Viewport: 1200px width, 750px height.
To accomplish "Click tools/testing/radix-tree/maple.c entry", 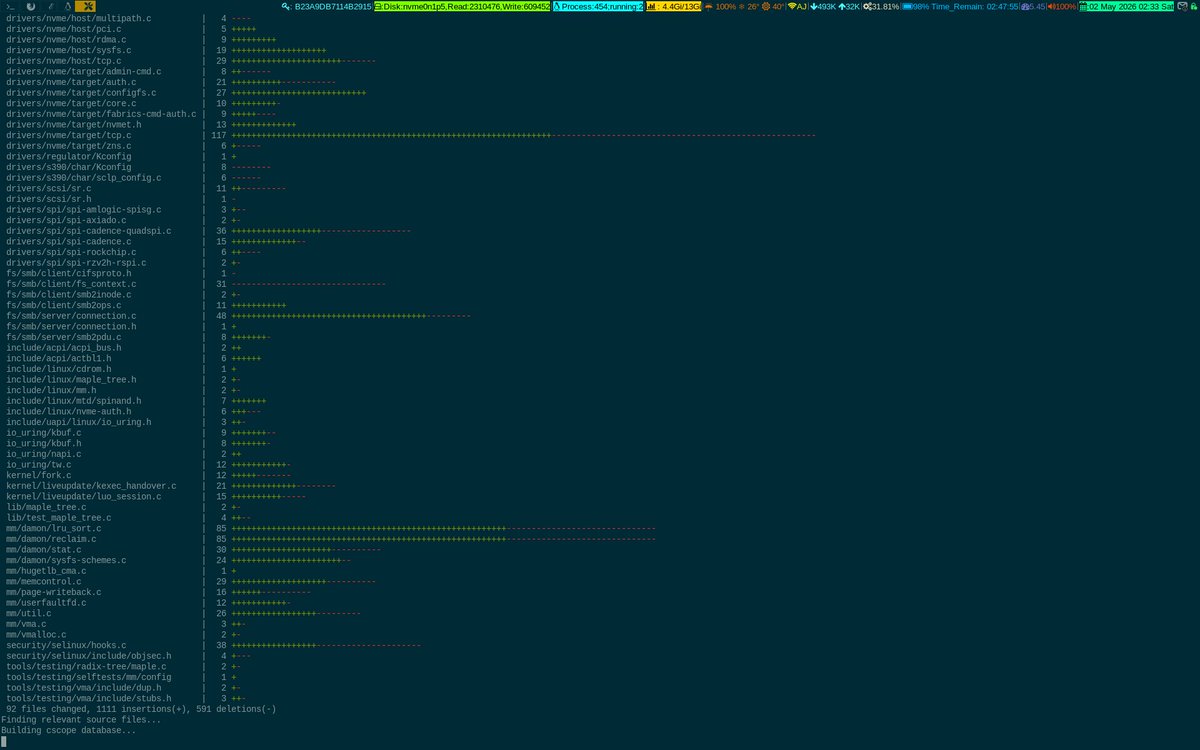I will 86,666.
